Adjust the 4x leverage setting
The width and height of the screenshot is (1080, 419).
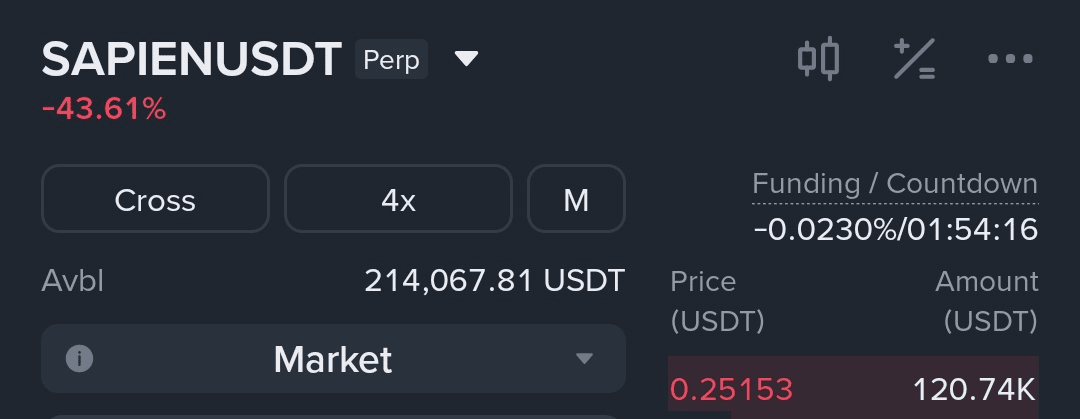point(398,199)
